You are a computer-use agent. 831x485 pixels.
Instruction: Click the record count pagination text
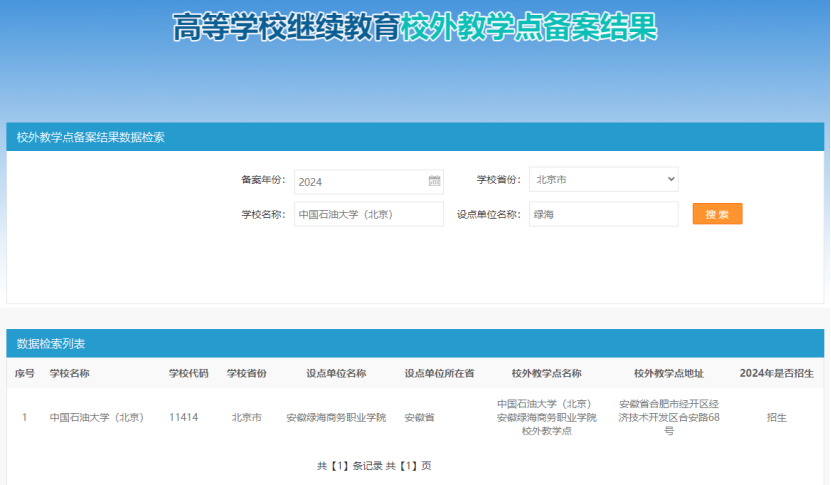pos(374,466)
